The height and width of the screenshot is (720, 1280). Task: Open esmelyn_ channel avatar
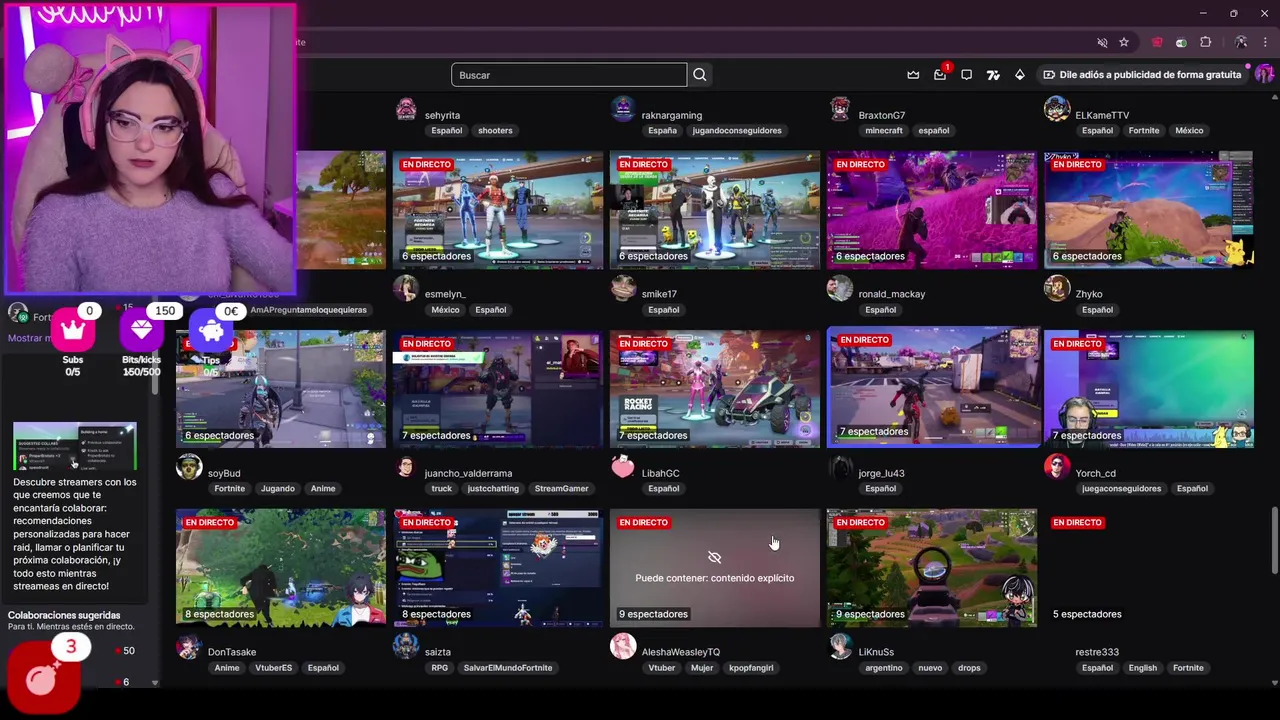point(406,288)
